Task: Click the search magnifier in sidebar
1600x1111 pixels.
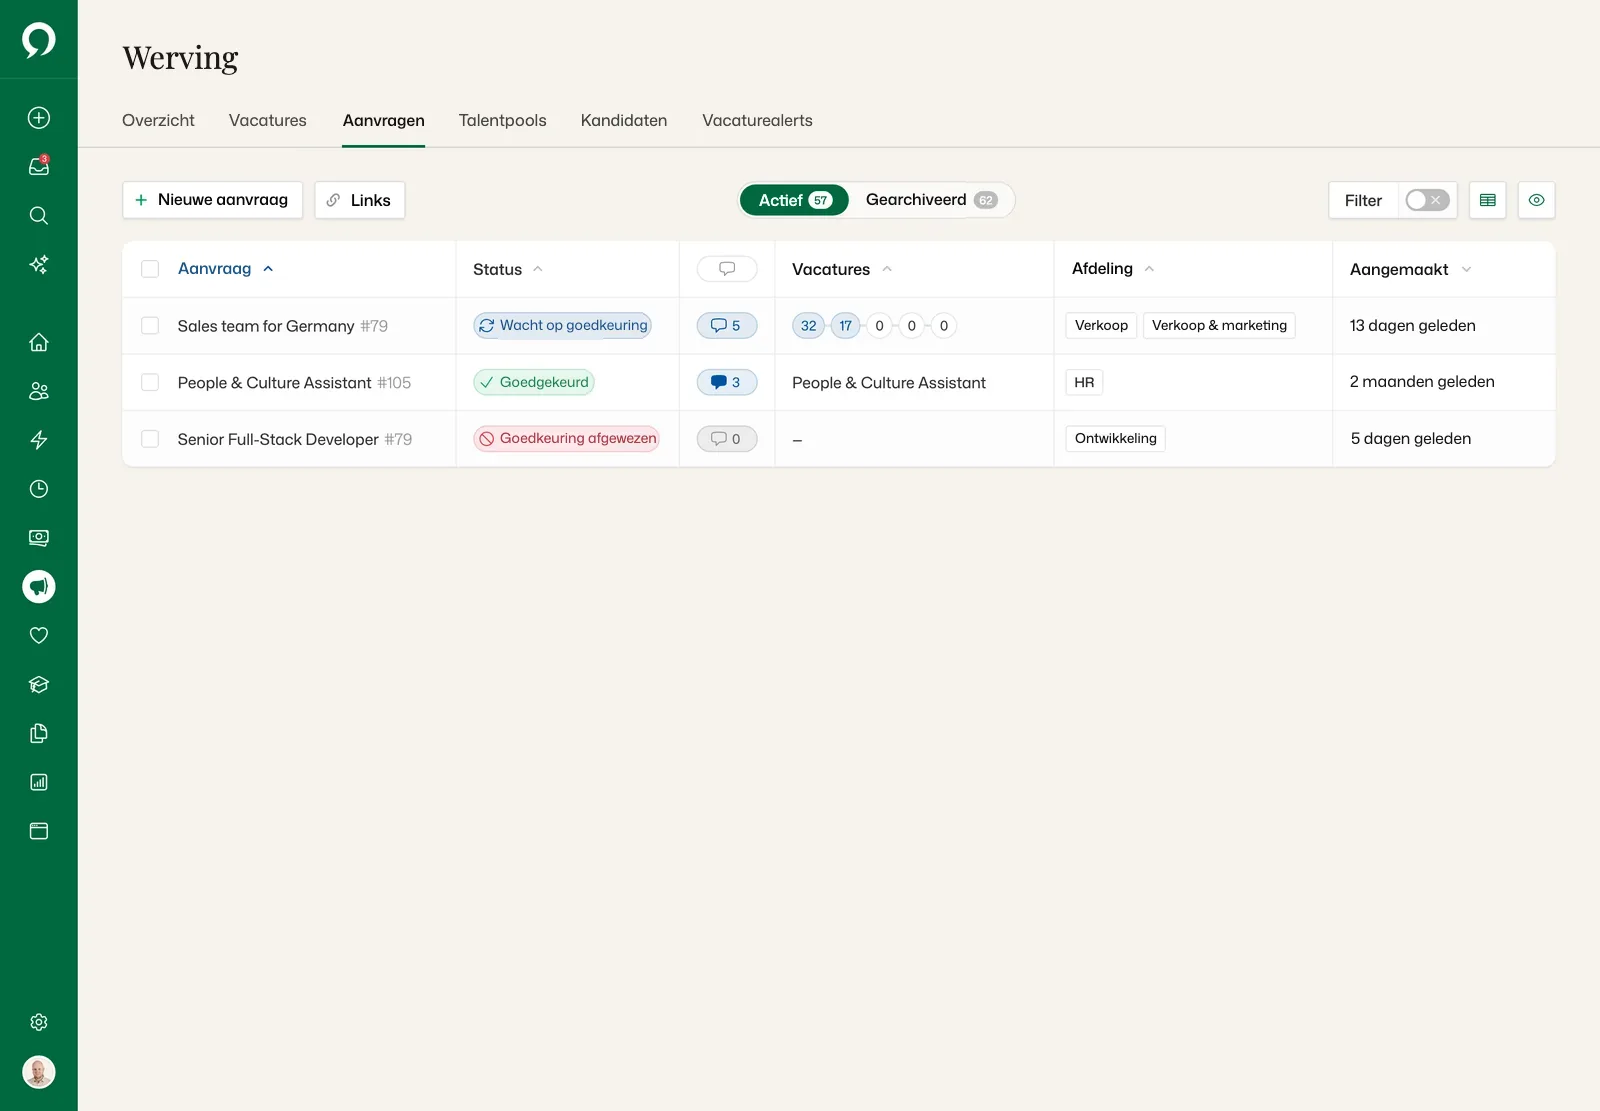Action: (x=39, y=215)
